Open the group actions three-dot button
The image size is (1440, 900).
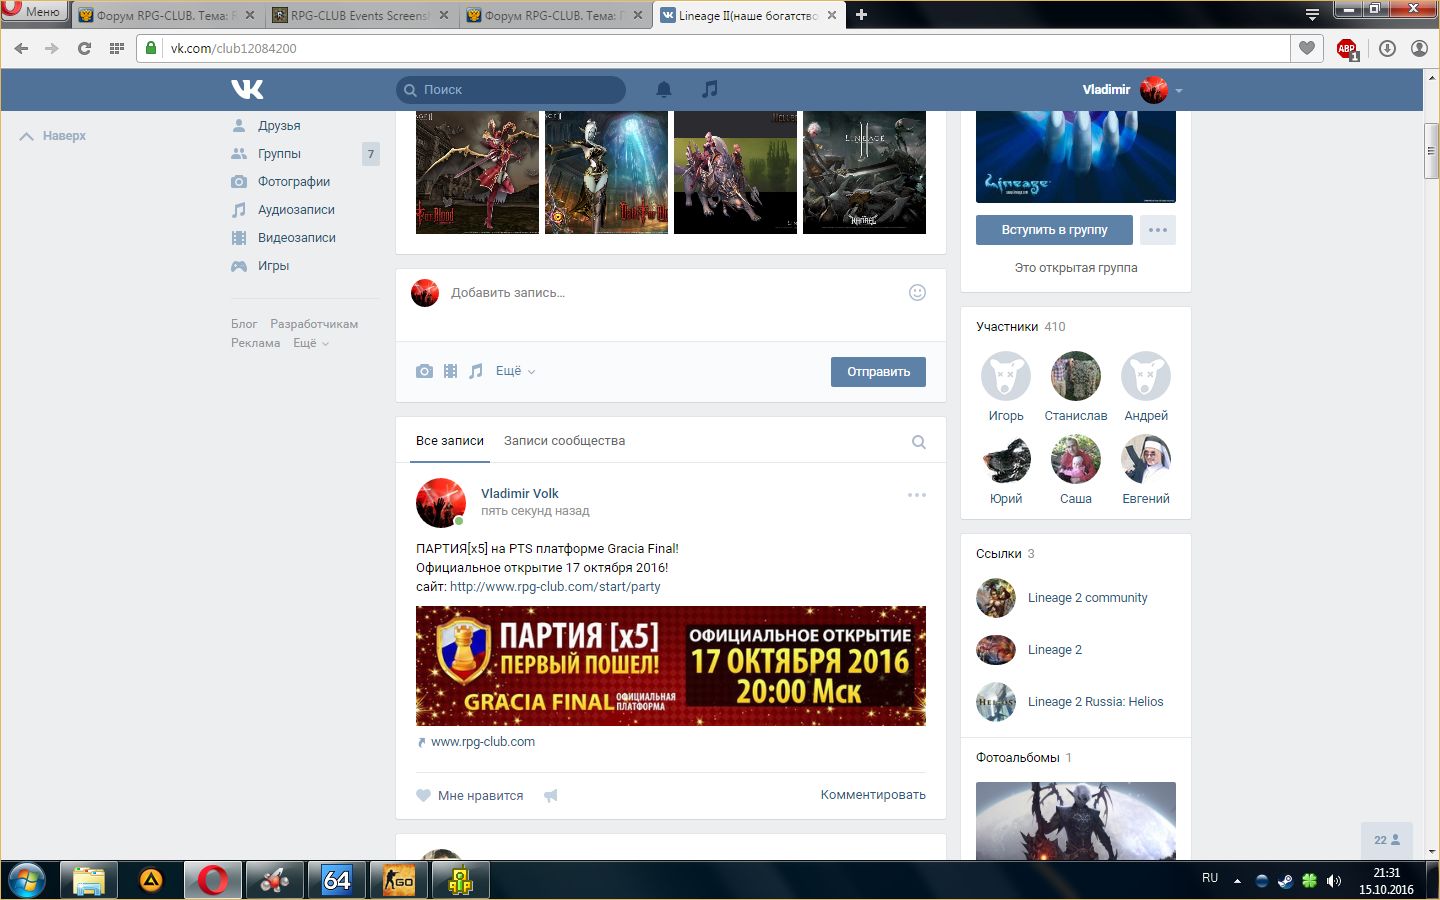point(1158,230)
